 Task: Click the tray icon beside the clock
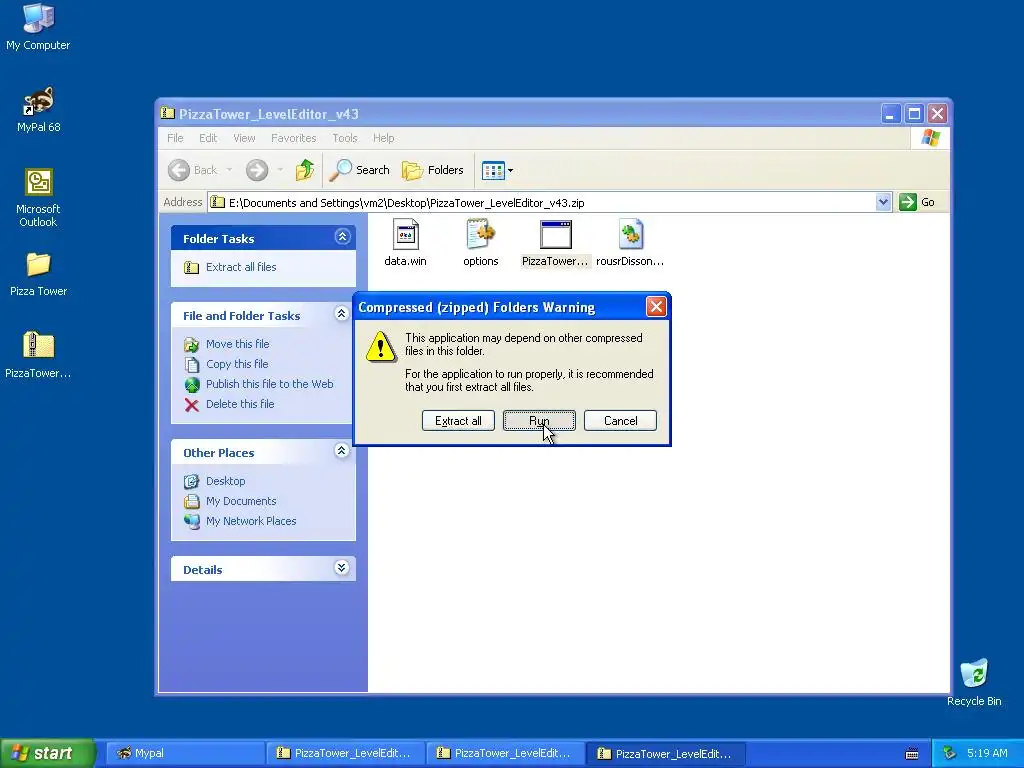[950, 753]
